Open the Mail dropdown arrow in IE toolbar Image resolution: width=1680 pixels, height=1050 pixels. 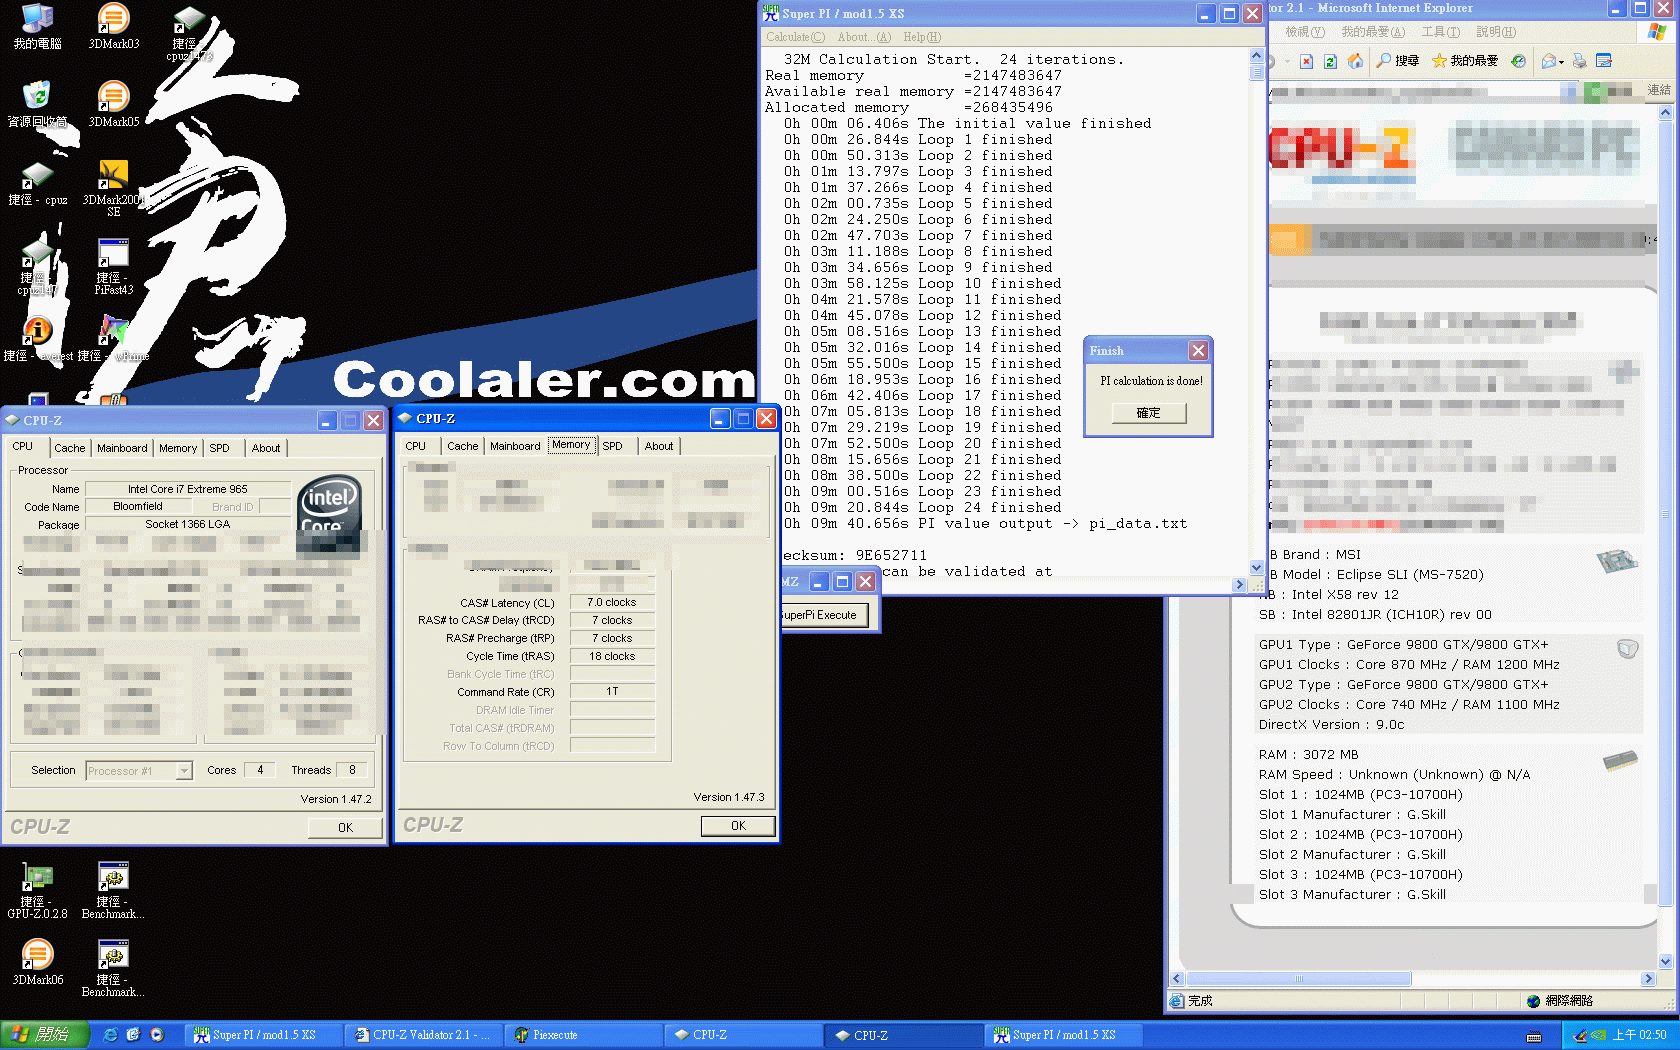pos(1561,62)
